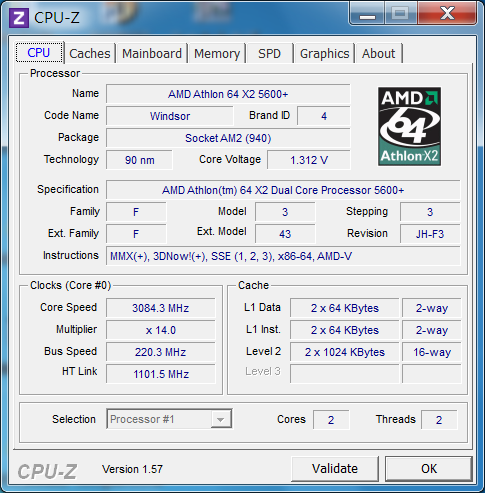Click the L1 Data 2-way associativity value
Screen dimensions: 487x497
432,308
